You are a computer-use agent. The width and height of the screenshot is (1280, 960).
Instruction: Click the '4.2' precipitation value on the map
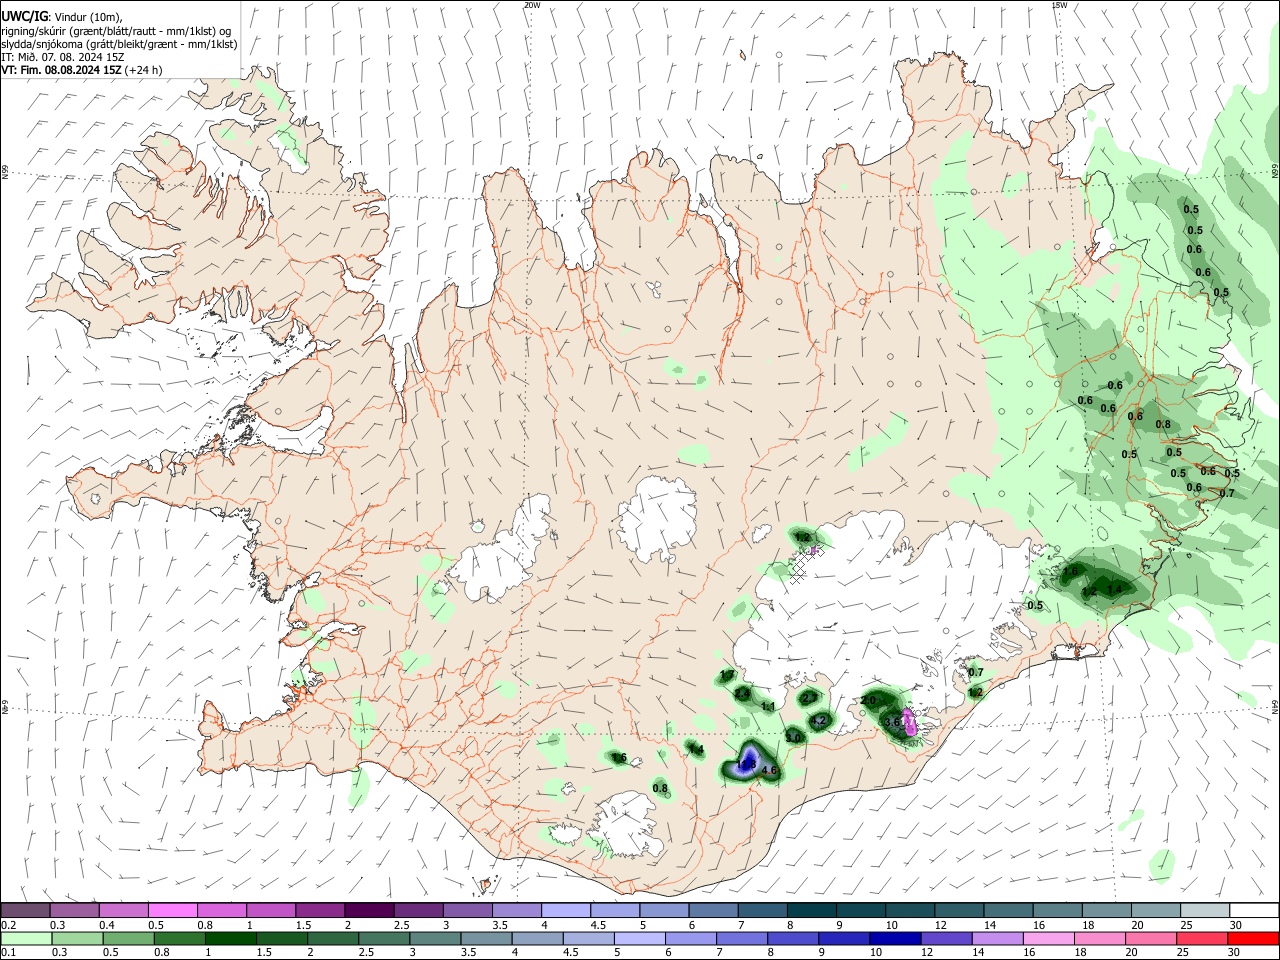(818, 721)
